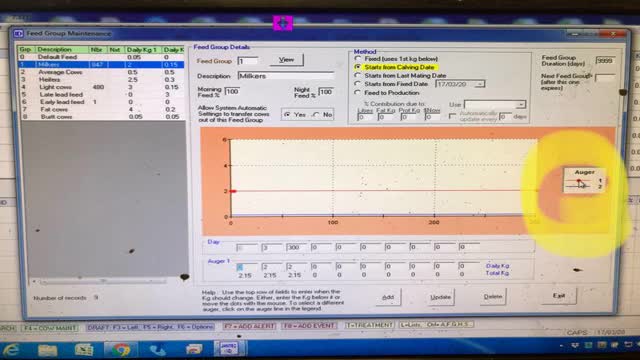
Task: Select Starts from Fixed Date option
Action: point(358,84)
